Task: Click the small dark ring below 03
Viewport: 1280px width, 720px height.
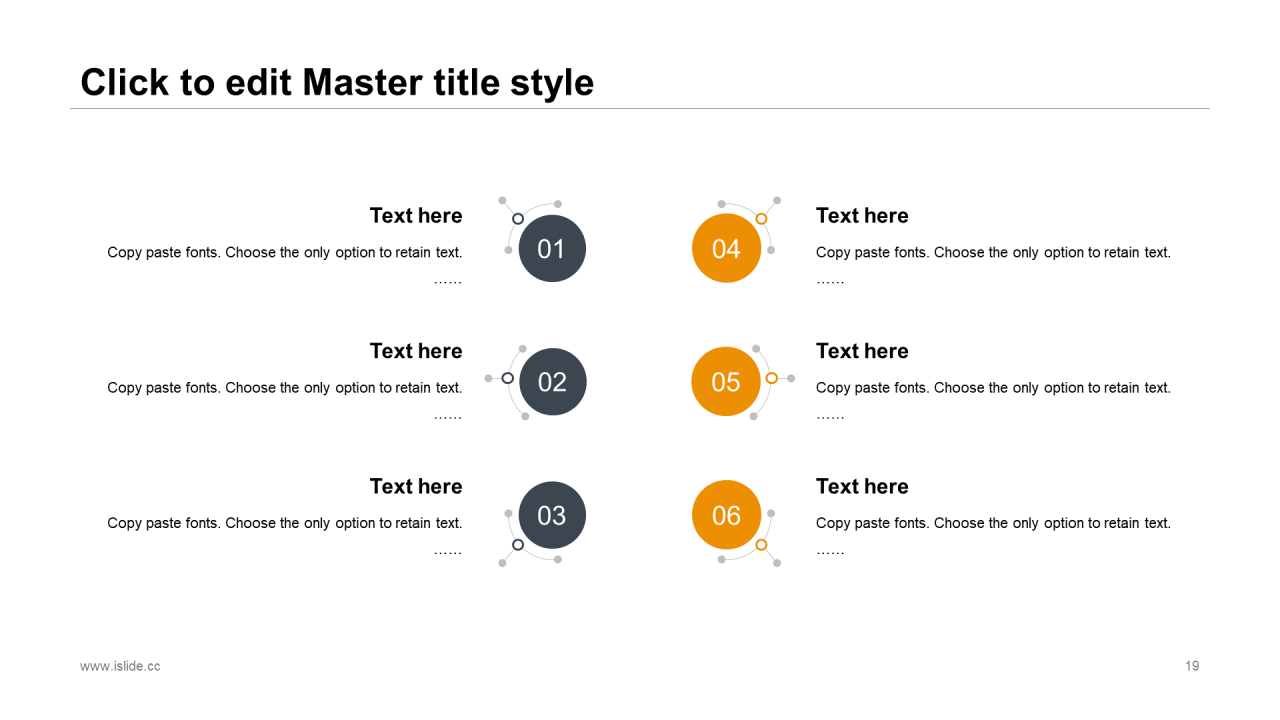Action: click(x=518, y=545)
